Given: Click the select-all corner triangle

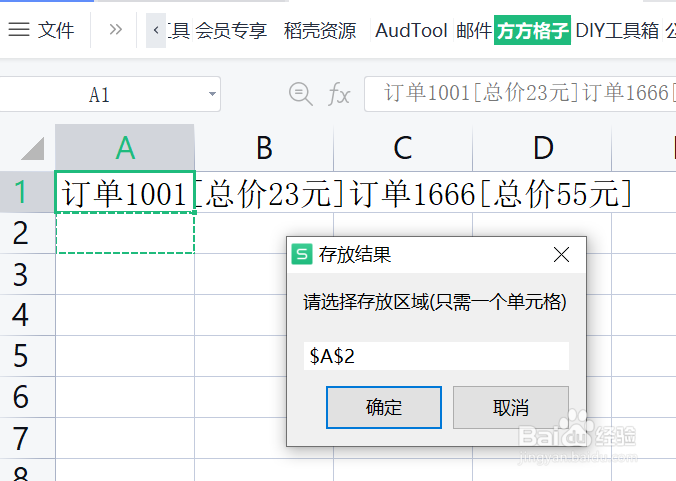Looking at the screenshot, I should [x=33, y=148].
